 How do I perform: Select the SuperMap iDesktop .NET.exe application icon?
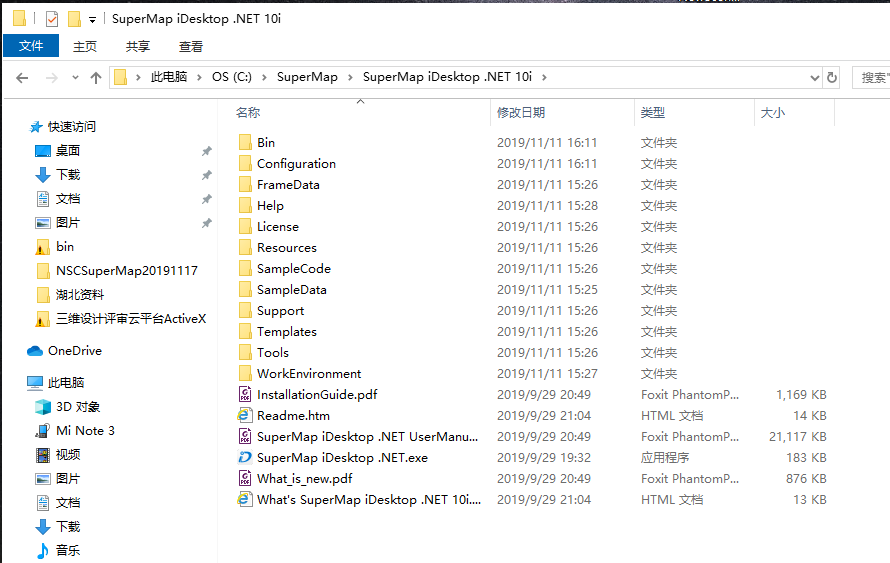(x=245, y=457)
